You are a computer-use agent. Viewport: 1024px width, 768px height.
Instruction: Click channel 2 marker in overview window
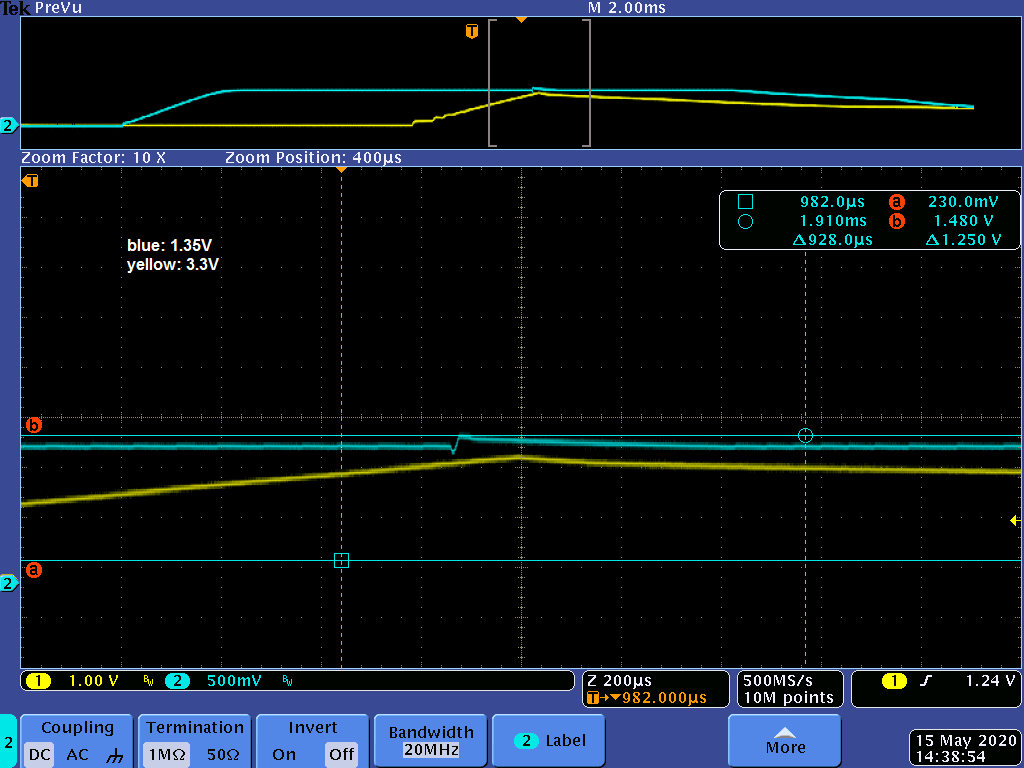(8, 125)
